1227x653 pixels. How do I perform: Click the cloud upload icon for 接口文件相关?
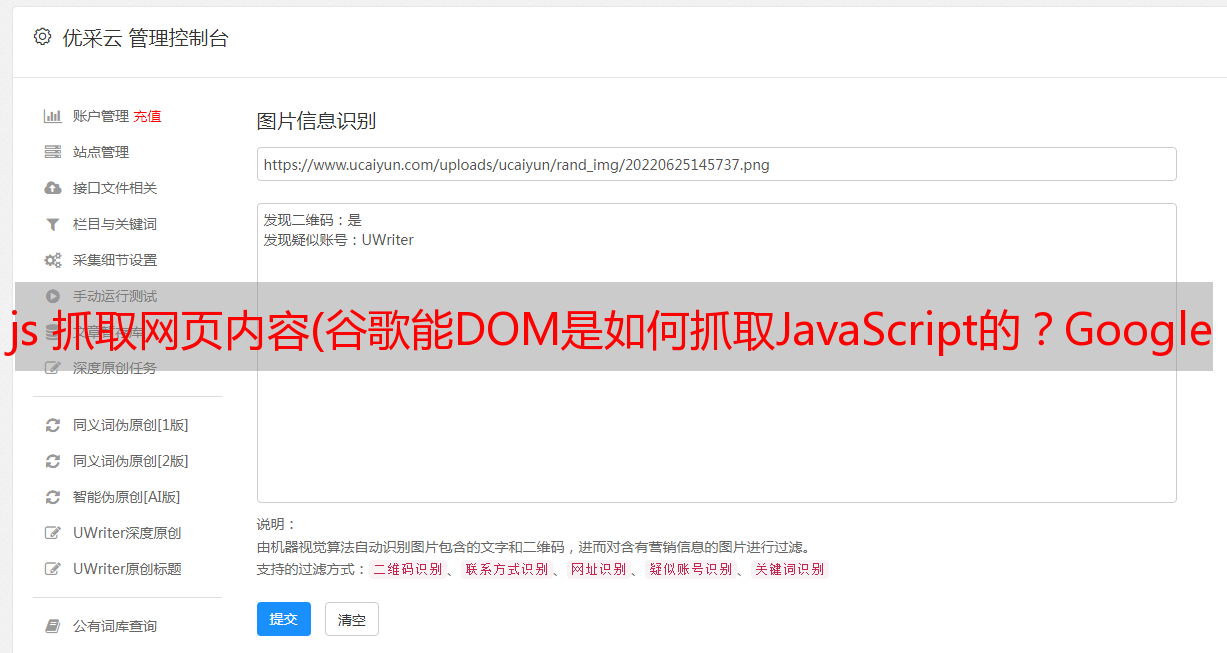point(53,188)
